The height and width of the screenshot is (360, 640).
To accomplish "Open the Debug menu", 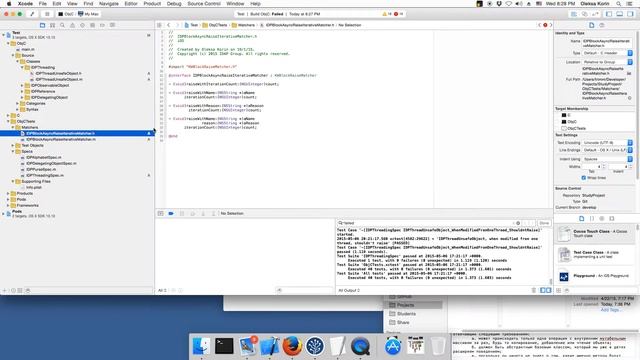I will pyautogui.click(x=174, y=3).
